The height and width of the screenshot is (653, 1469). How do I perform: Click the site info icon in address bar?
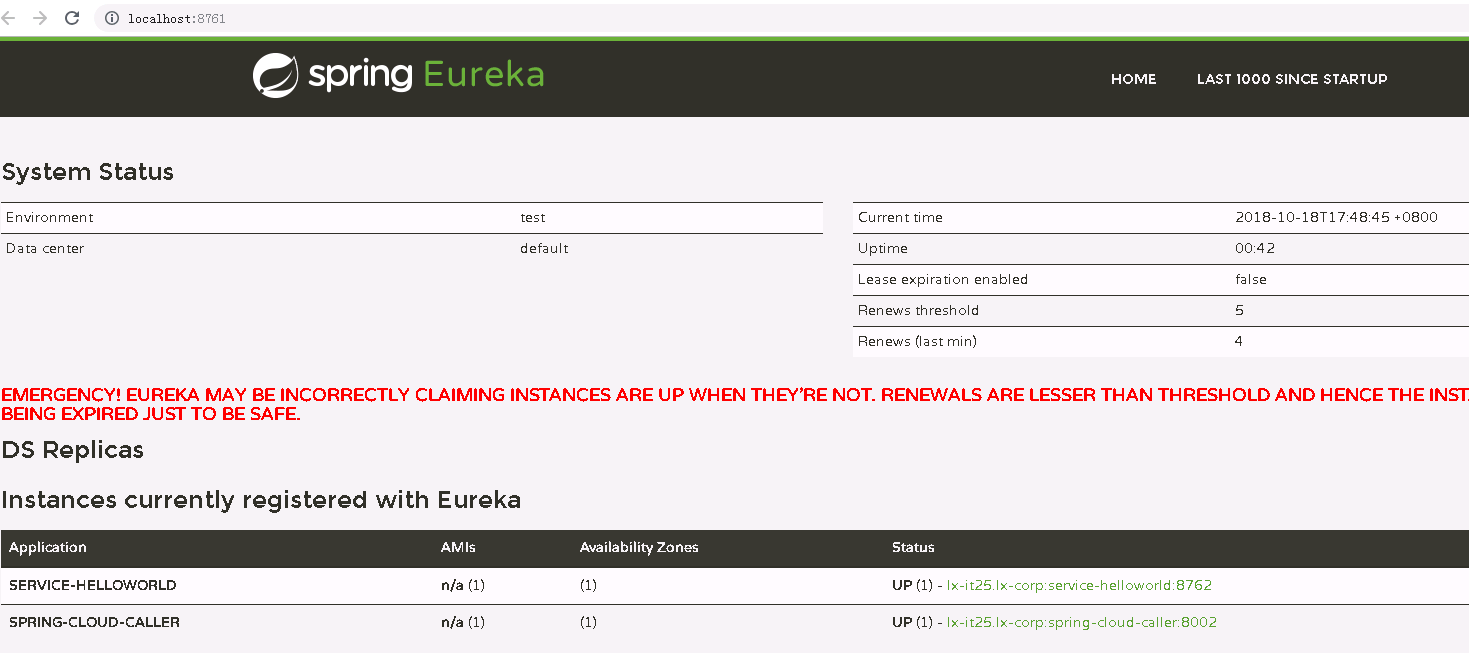(x=112, y=18)
